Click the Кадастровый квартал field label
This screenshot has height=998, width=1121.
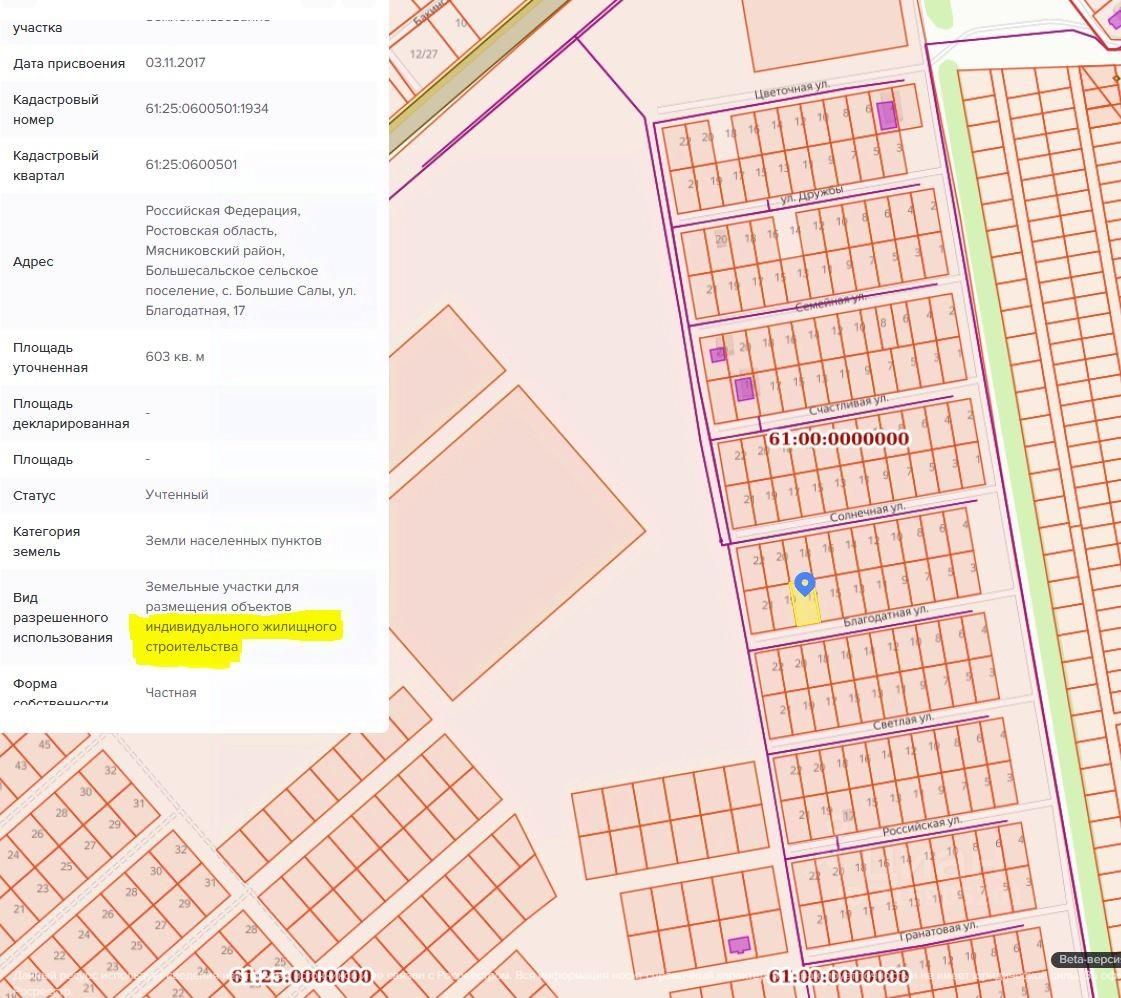55,165
